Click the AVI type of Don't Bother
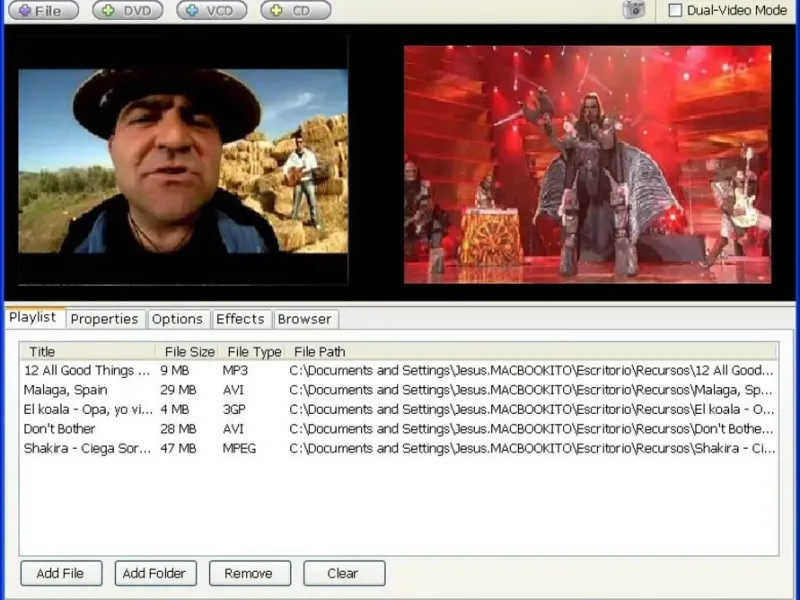This screenshot has height=600, width=800. pyautogui.click(x=233, y=429)
